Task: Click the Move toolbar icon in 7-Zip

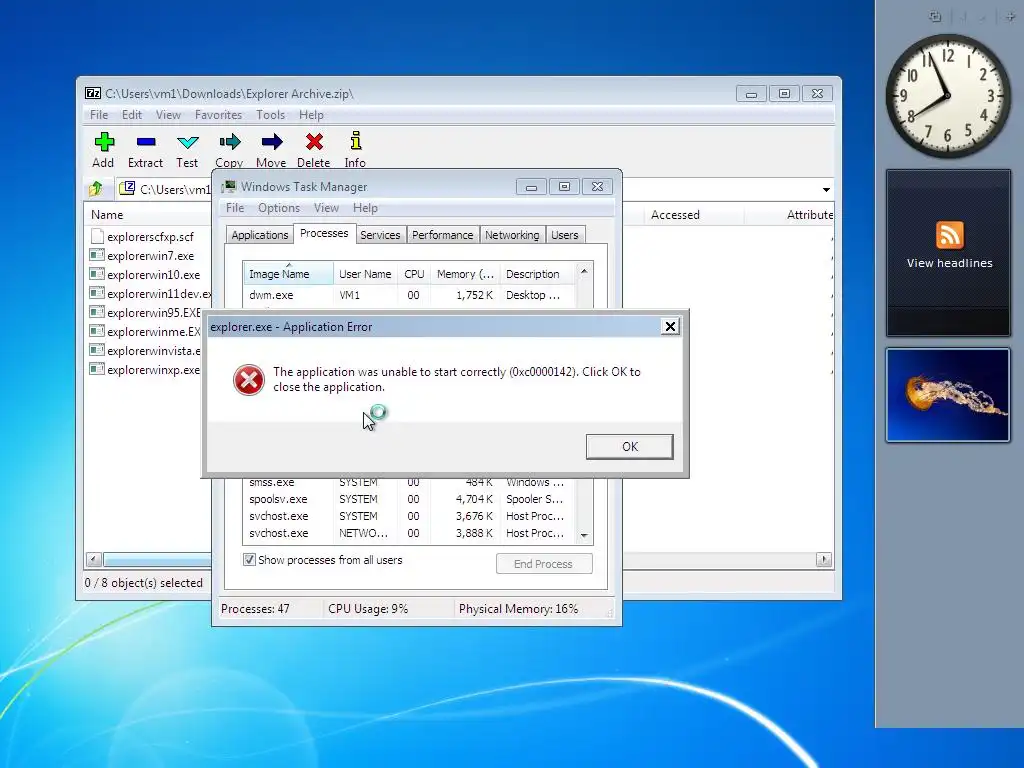Action: (x=272, y=142)
